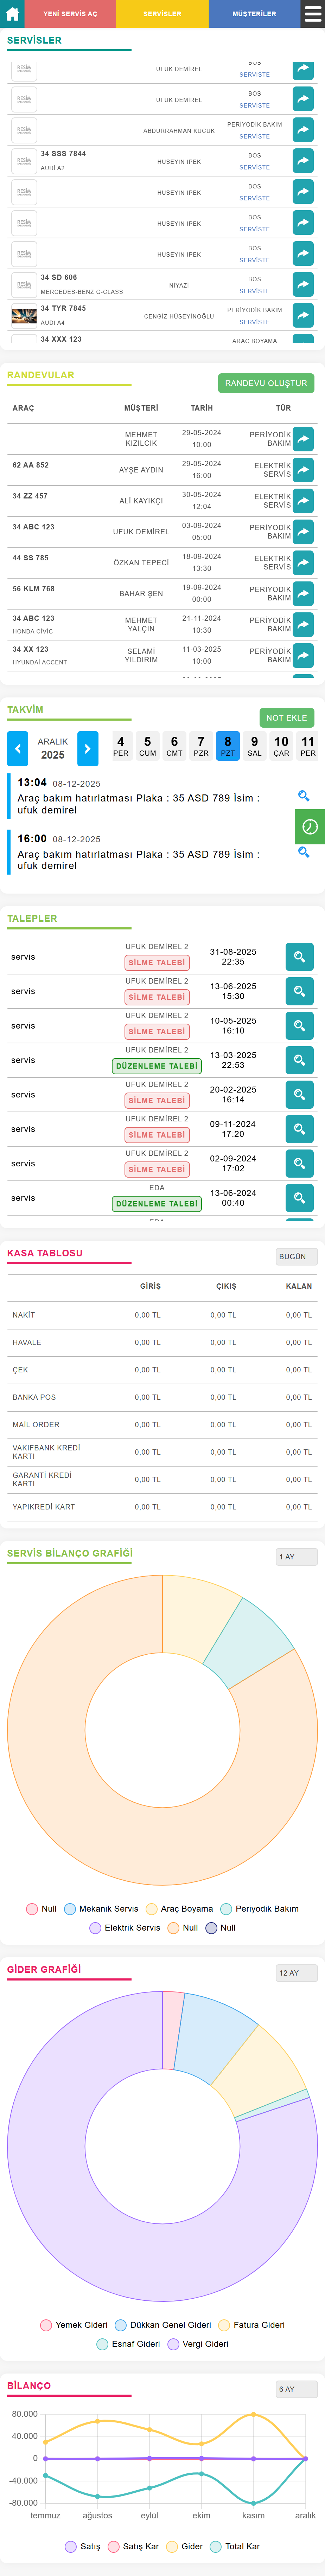Open the 6 AY balance range dropdown
Image resolution: width=325 pixels, height=2576 pixels.
tap(296, 2389)
